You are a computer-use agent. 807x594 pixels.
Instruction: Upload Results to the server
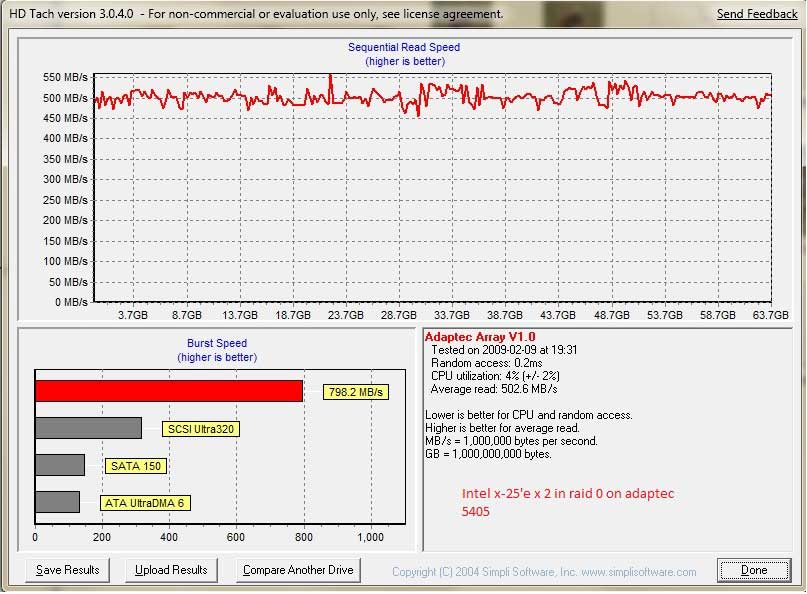tap(171, 570)
